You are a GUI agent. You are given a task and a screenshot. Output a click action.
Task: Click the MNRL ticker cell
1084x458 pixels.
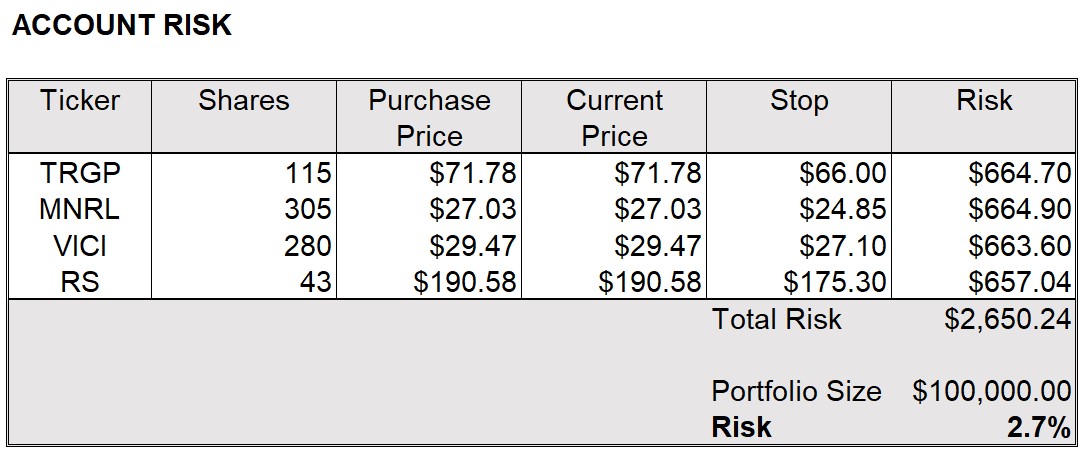(80, 209)
